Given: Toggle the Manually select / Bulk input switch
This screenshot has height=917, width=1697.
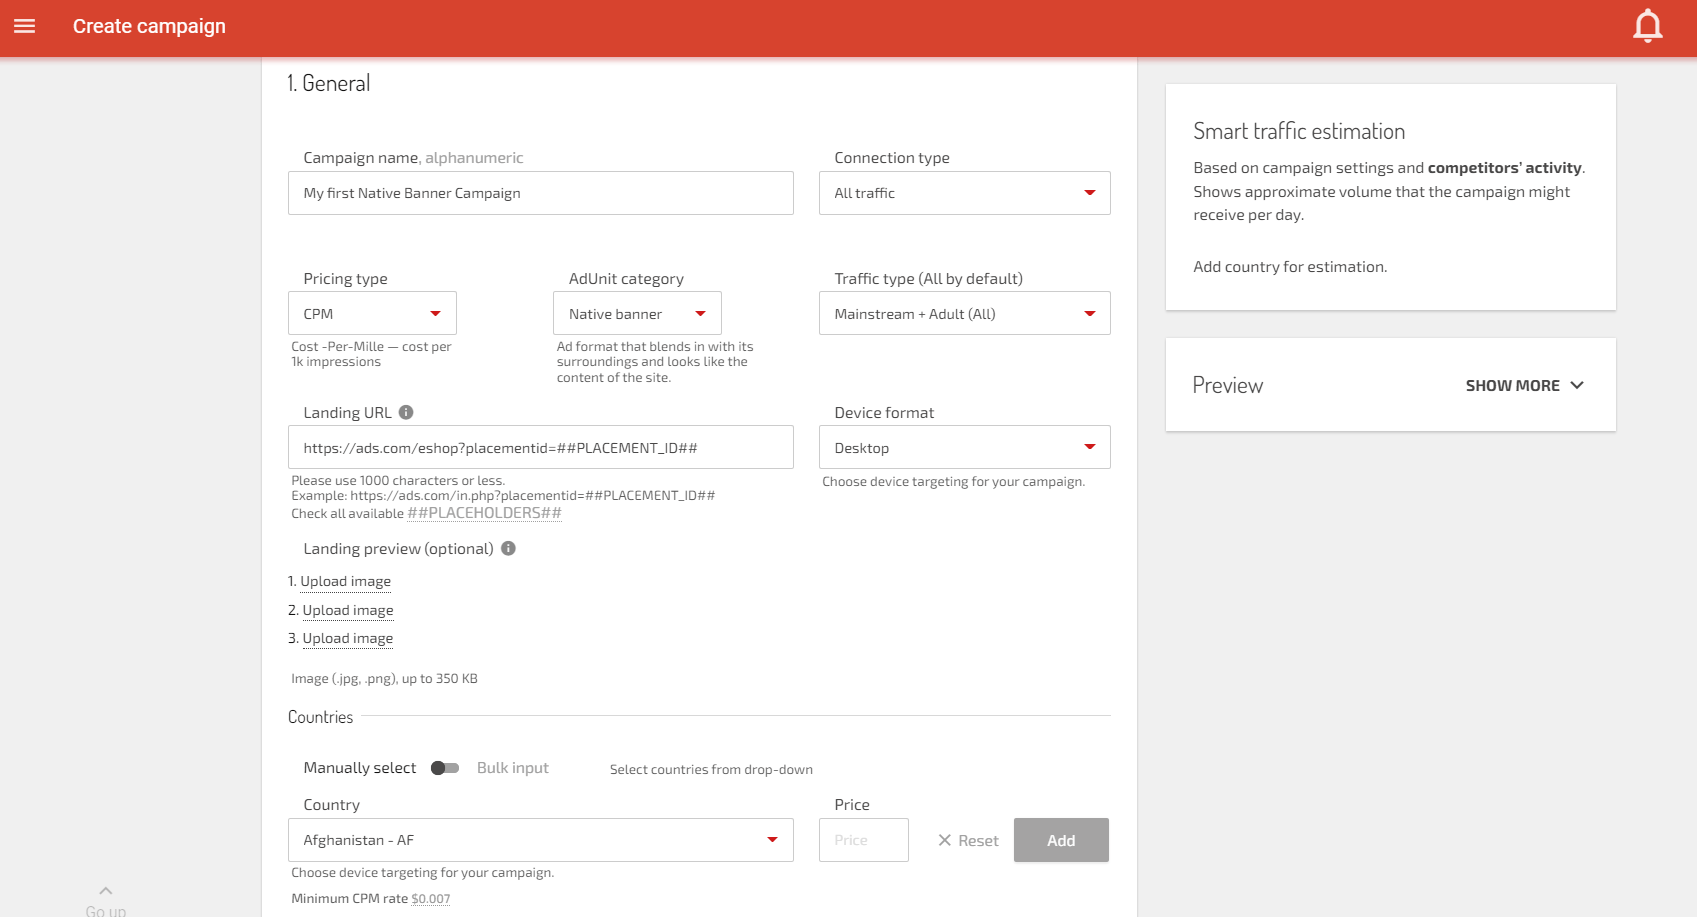Looking at the screenshot, I should [445, 768].
